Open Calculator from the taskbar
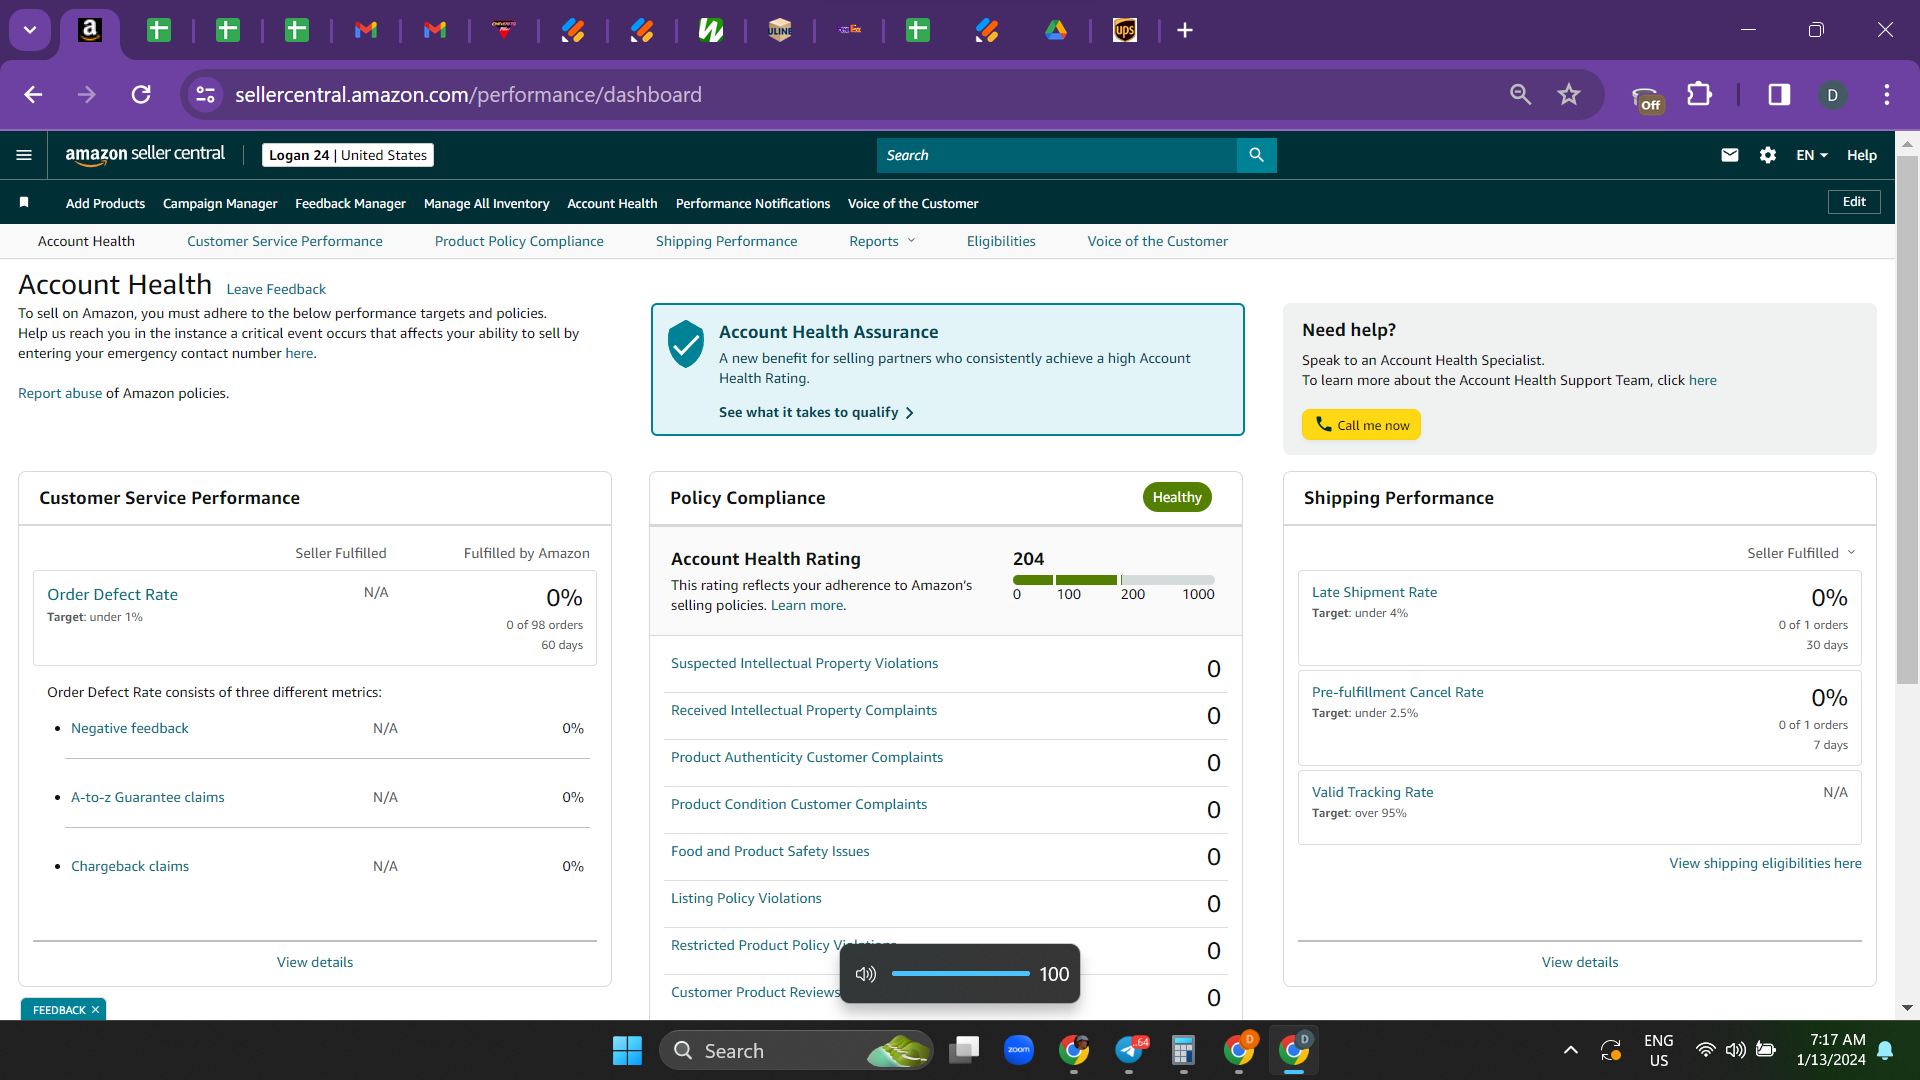 (x=1183, y=1050)
